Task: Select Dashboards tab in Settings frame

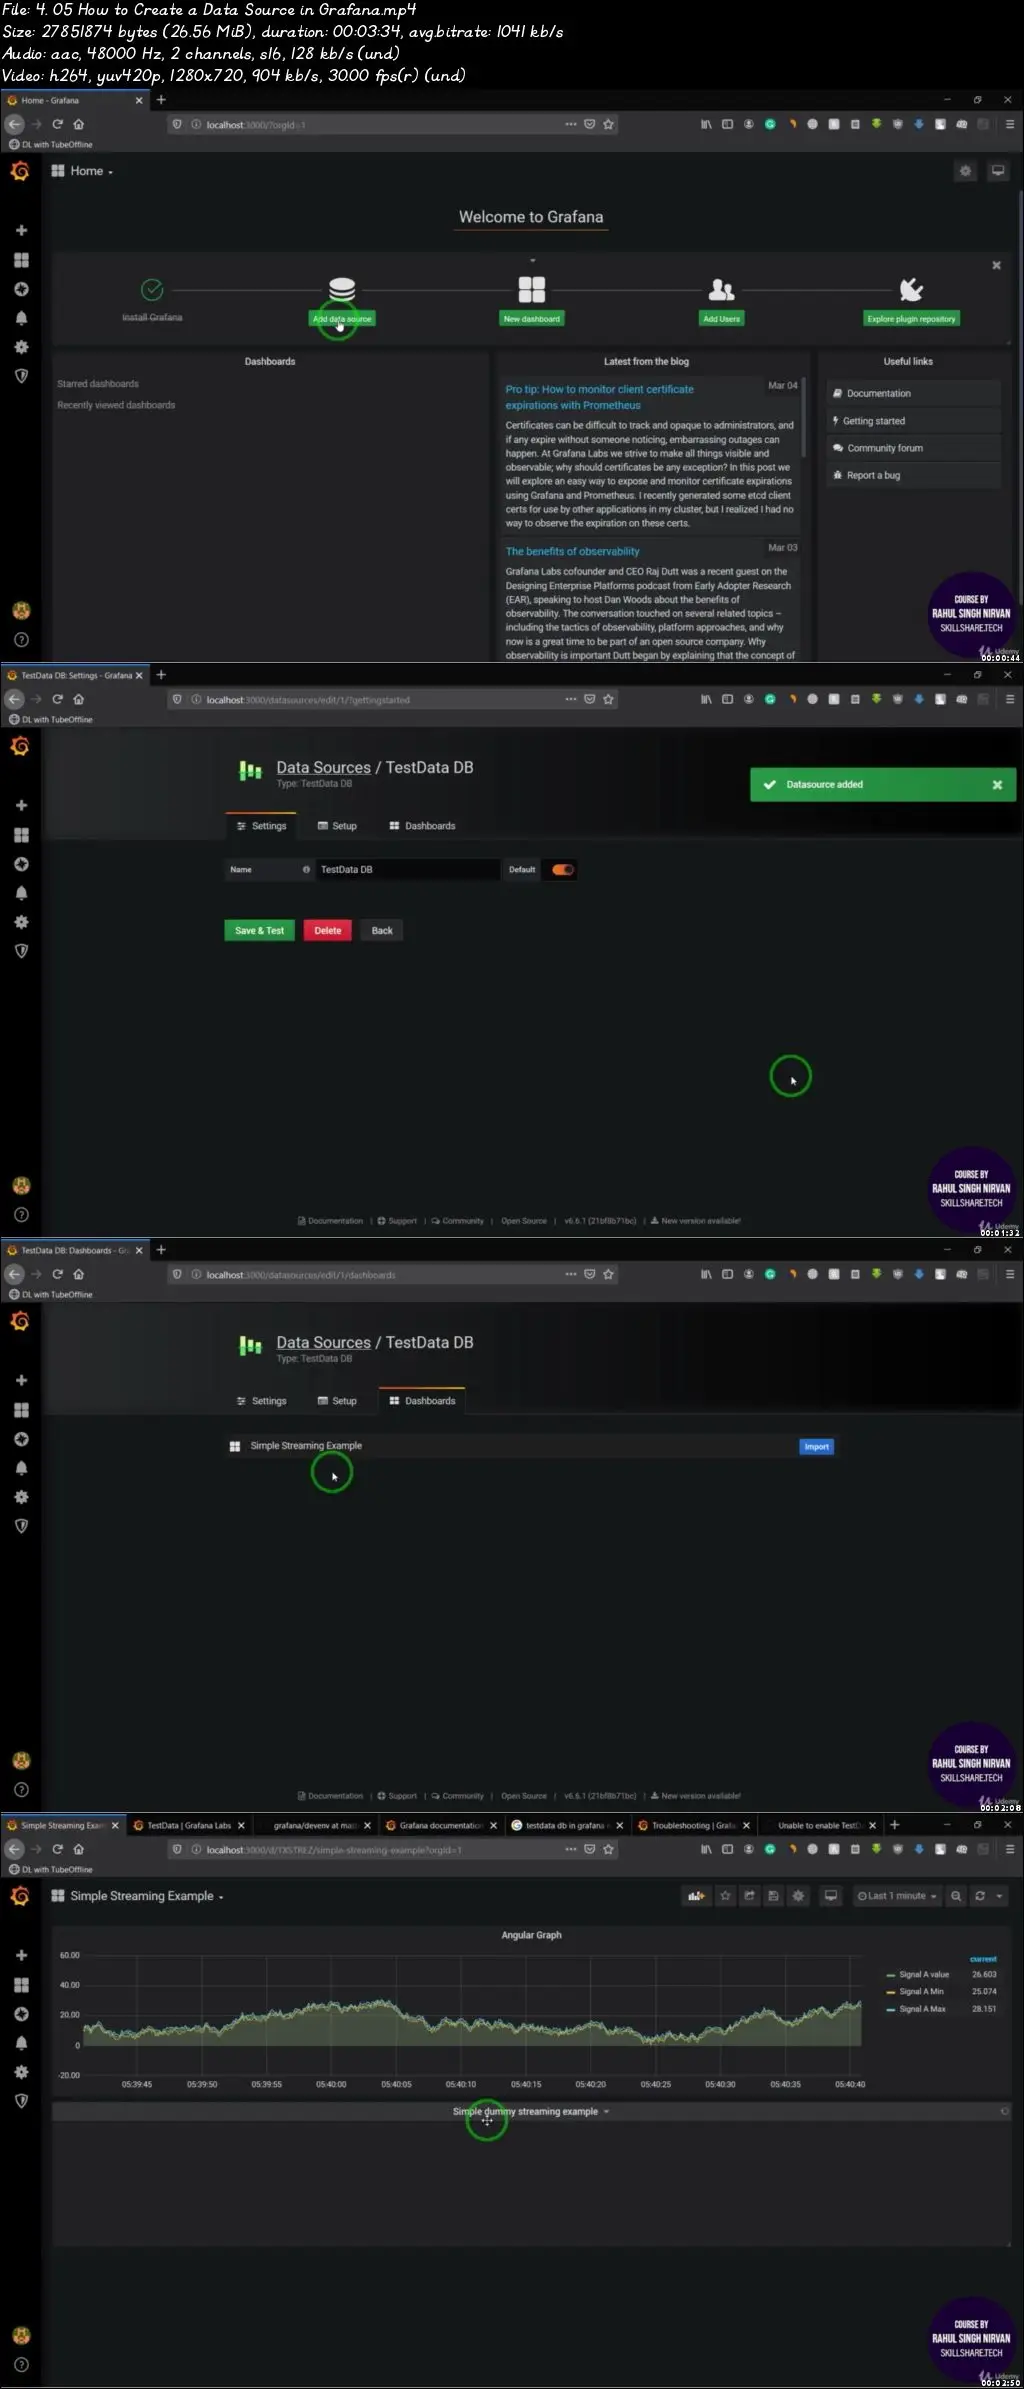Action: [x=422, y=826]
